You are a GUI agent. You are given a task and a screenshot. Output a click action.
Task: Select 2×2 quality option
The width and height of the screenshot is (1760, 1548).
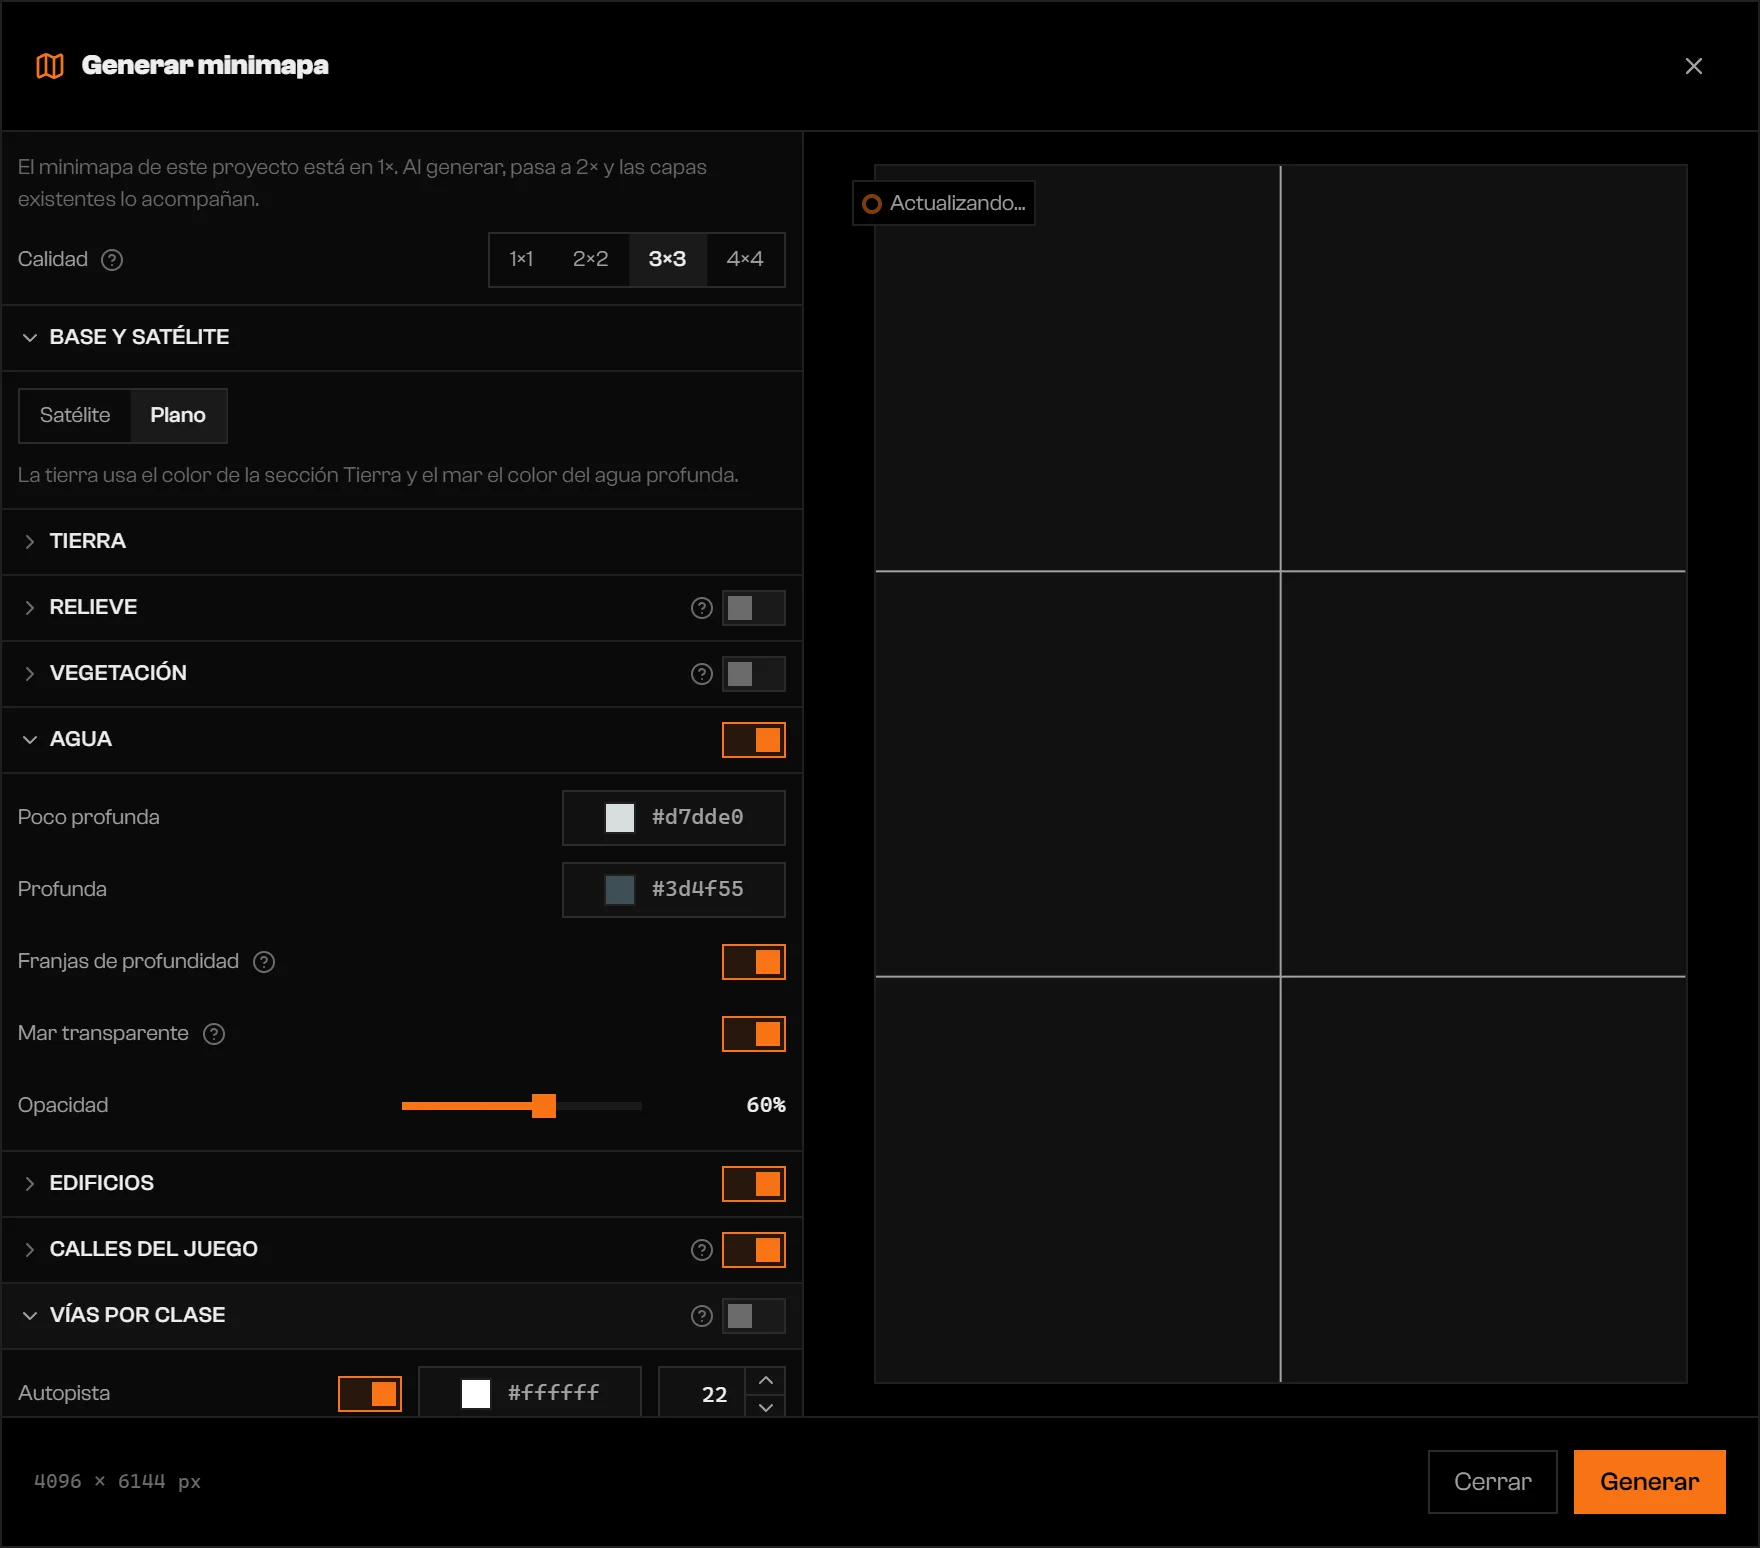click(x=590, y=260)
